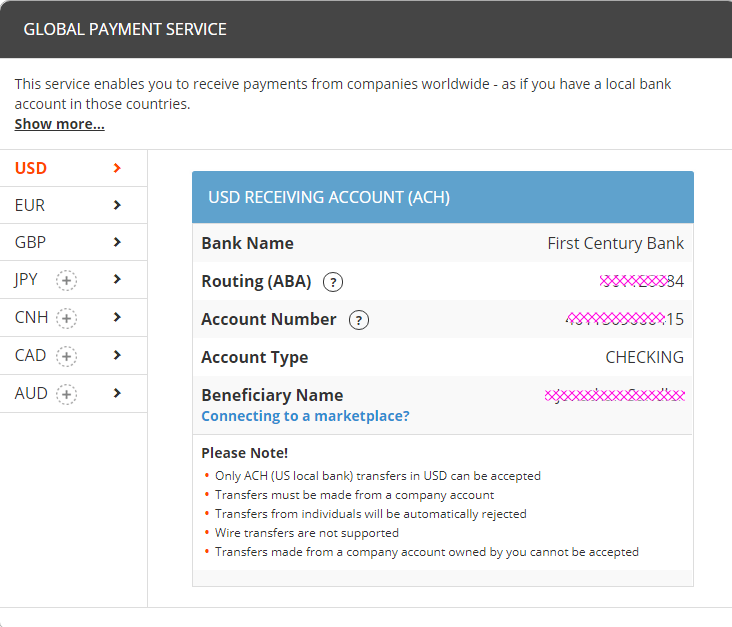Click the plus icon beside CNH

point(66,318)
